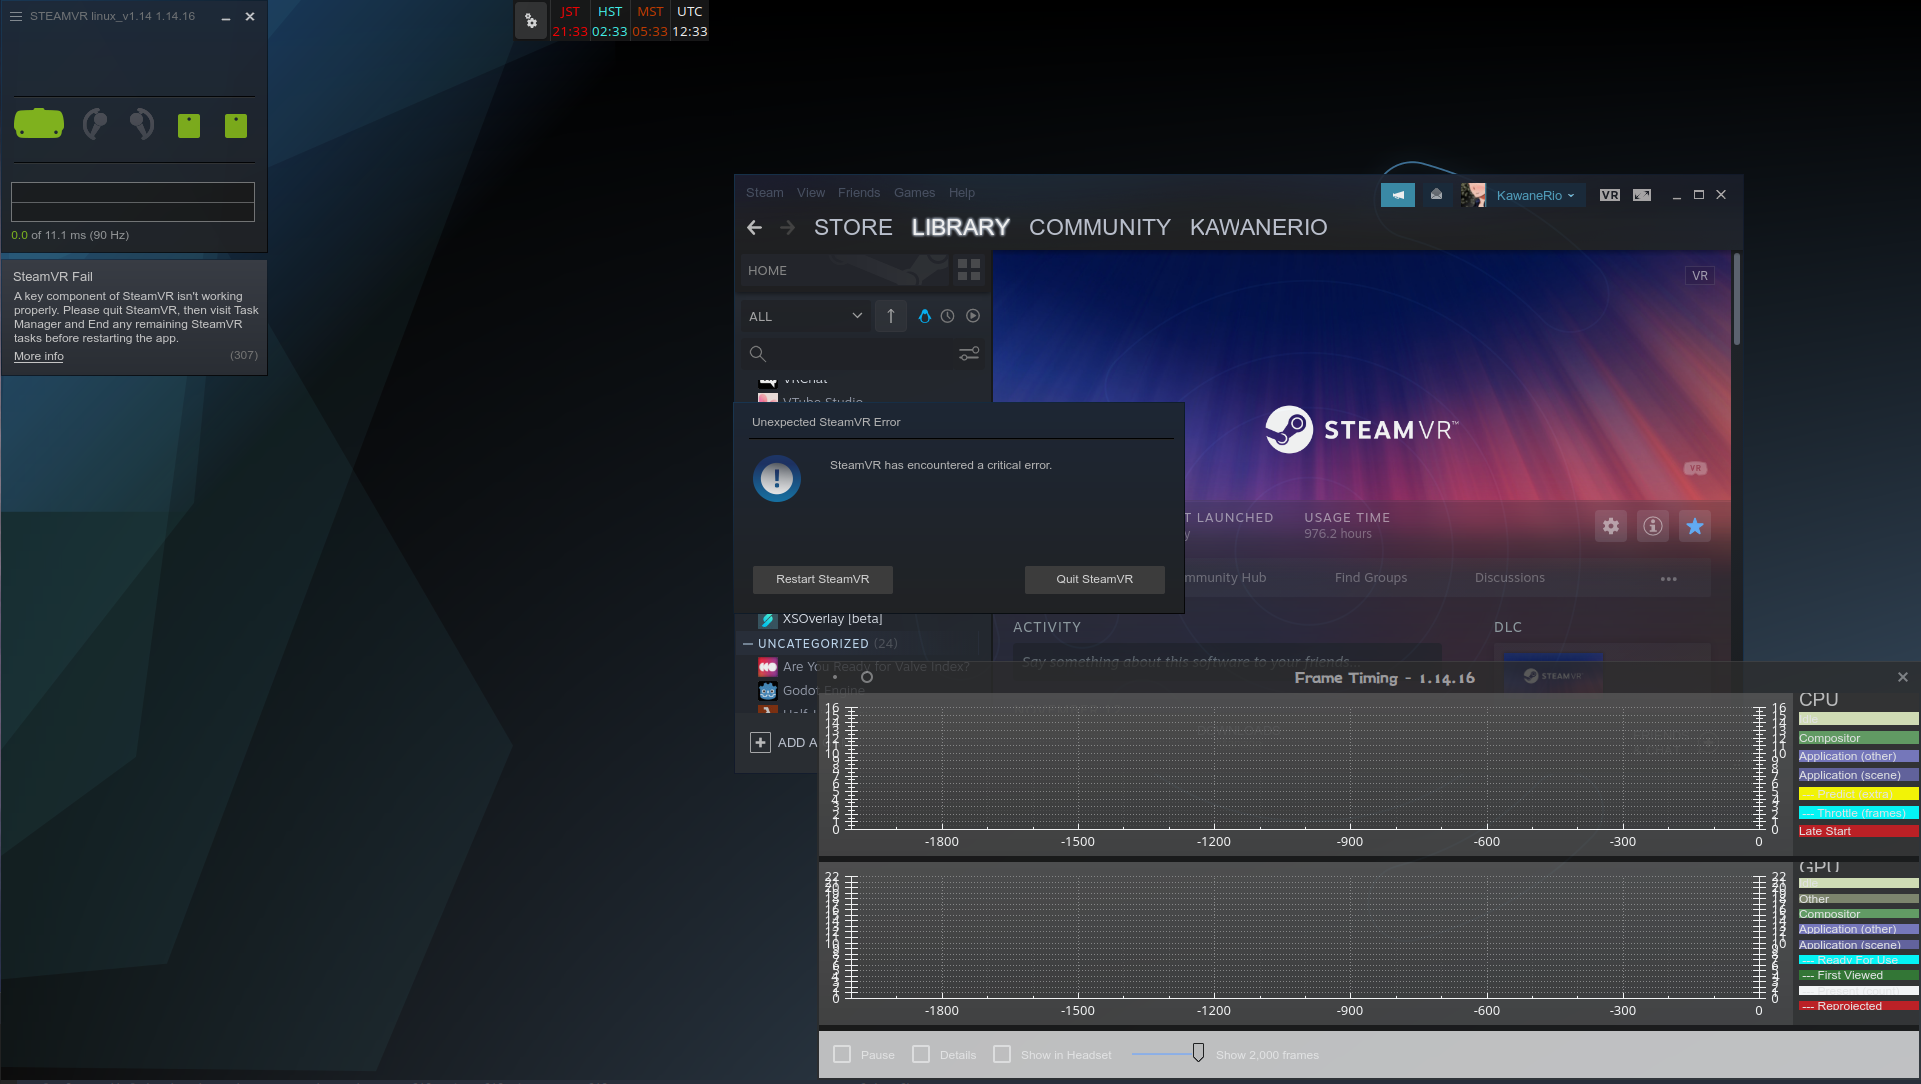The image size is (1921, 1084).
Task: Click Restart SteamVR button
Action: click(x=823, y=579)
